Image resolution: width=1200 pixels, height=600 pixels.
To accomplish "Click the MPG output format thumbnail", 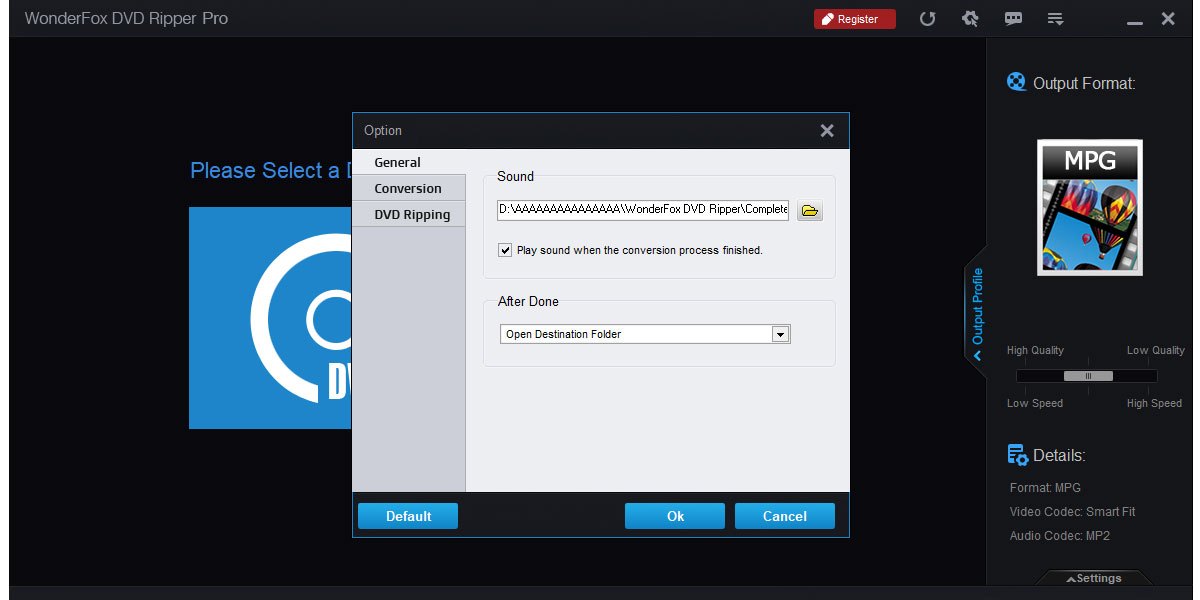I will click(1089, 207).
